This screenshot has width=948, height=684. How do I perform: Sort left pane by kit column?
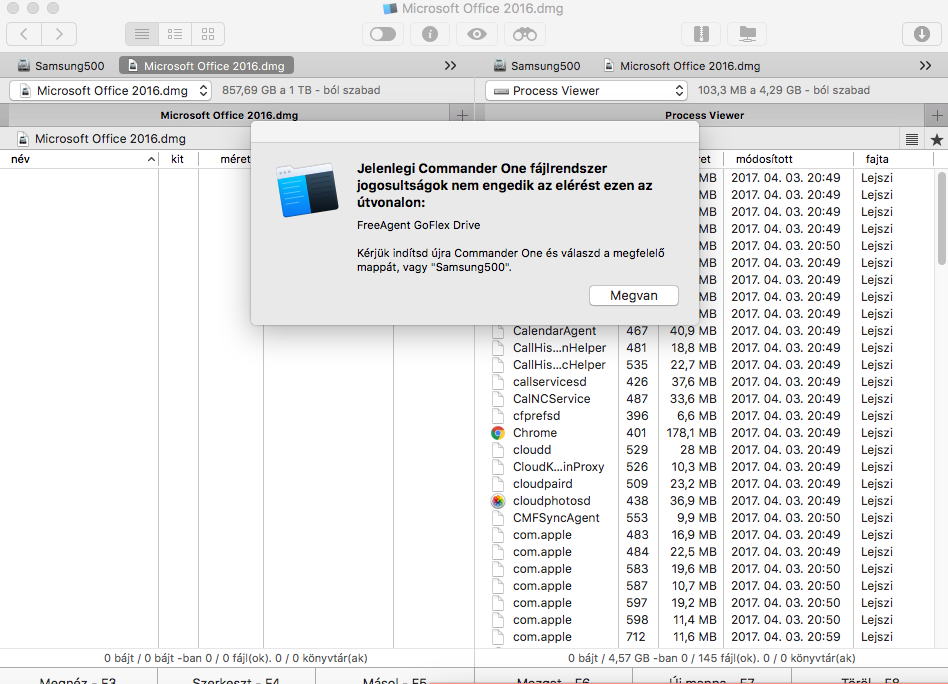click(178, 159)
